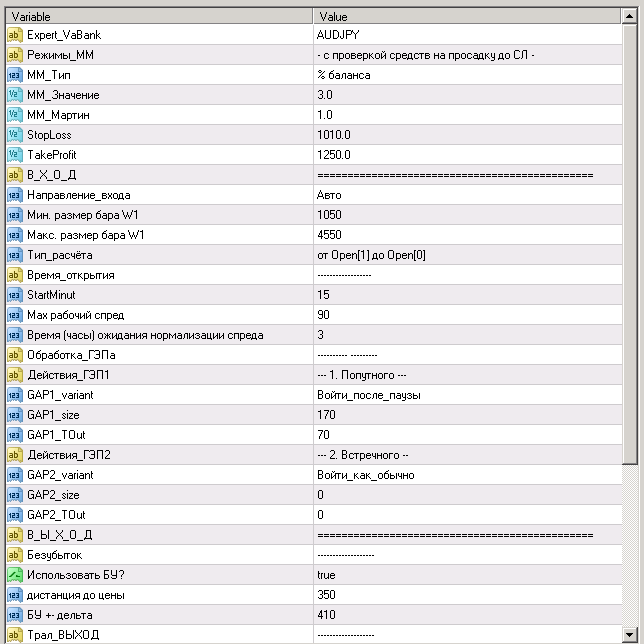Click the integer icon beside GAP2_variant

click(x=14, y=475)
